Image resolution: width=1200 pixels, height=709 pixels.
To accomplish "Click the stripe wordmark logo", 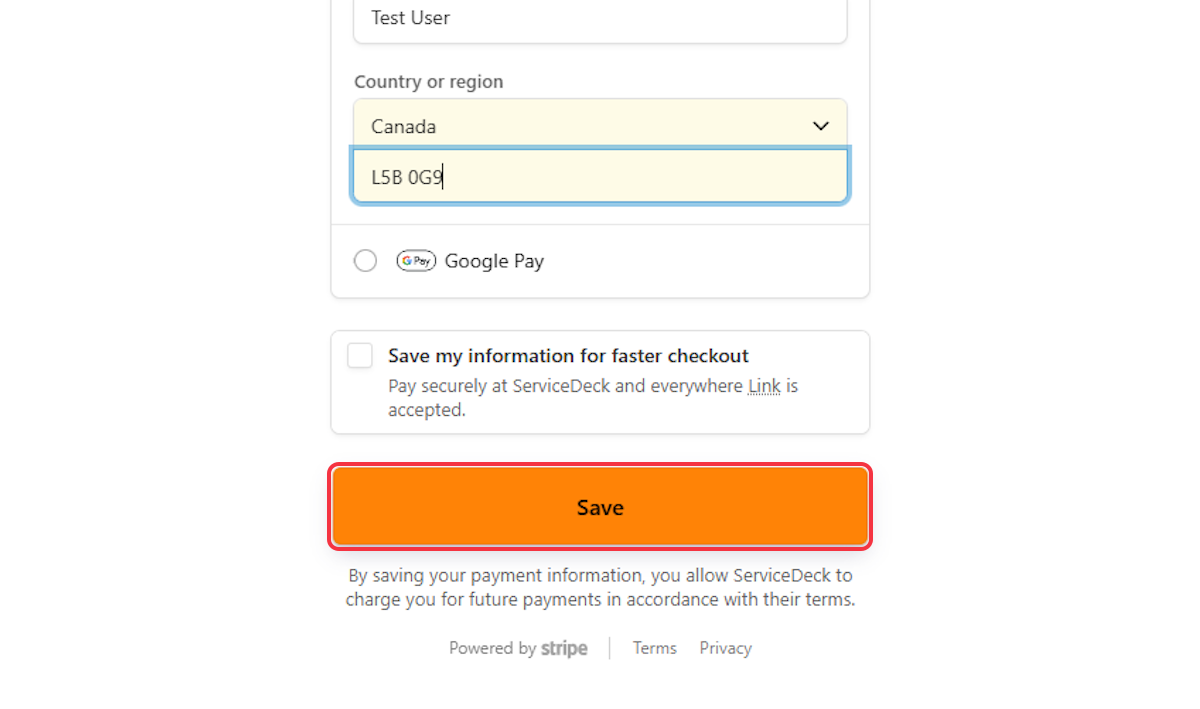I will point(565,648).
